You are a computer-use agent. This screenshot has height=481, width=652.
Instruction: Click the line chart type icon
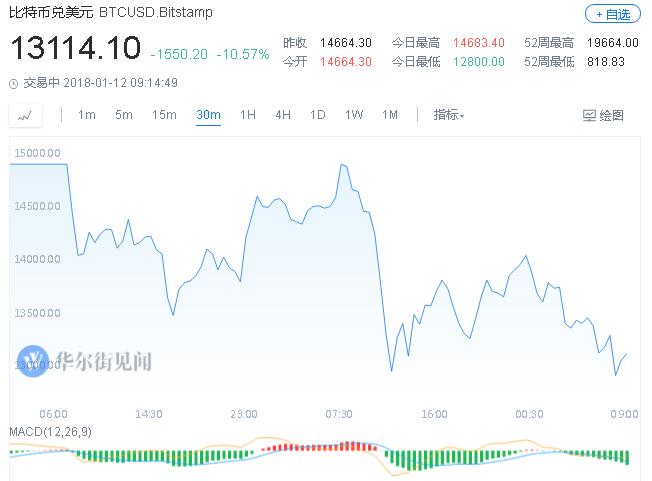[24, 115]
